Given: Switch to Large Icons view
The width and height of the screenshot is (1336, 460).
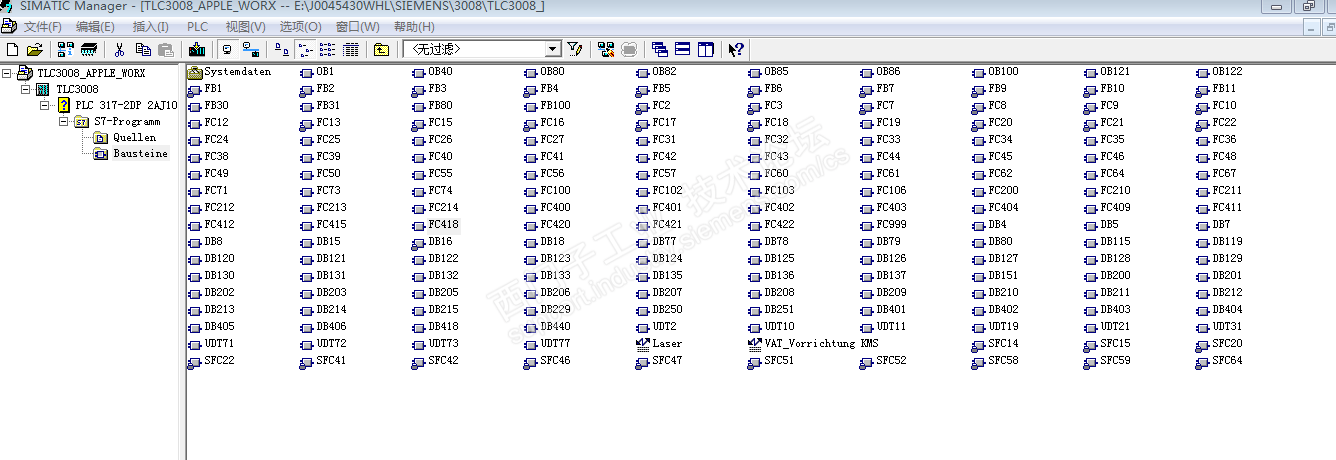Looking at the screenshot, I should click(x=282, y=49).
